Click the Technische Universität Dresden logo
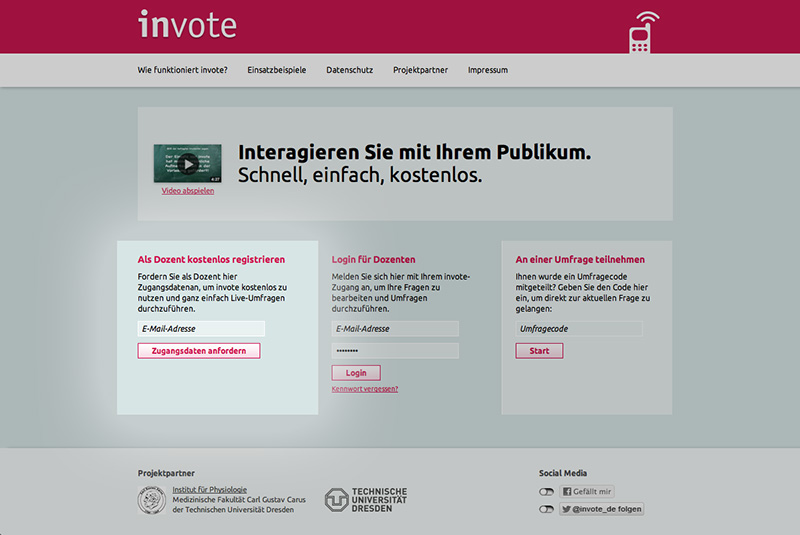The image size is (800, 535). (366, 500)
